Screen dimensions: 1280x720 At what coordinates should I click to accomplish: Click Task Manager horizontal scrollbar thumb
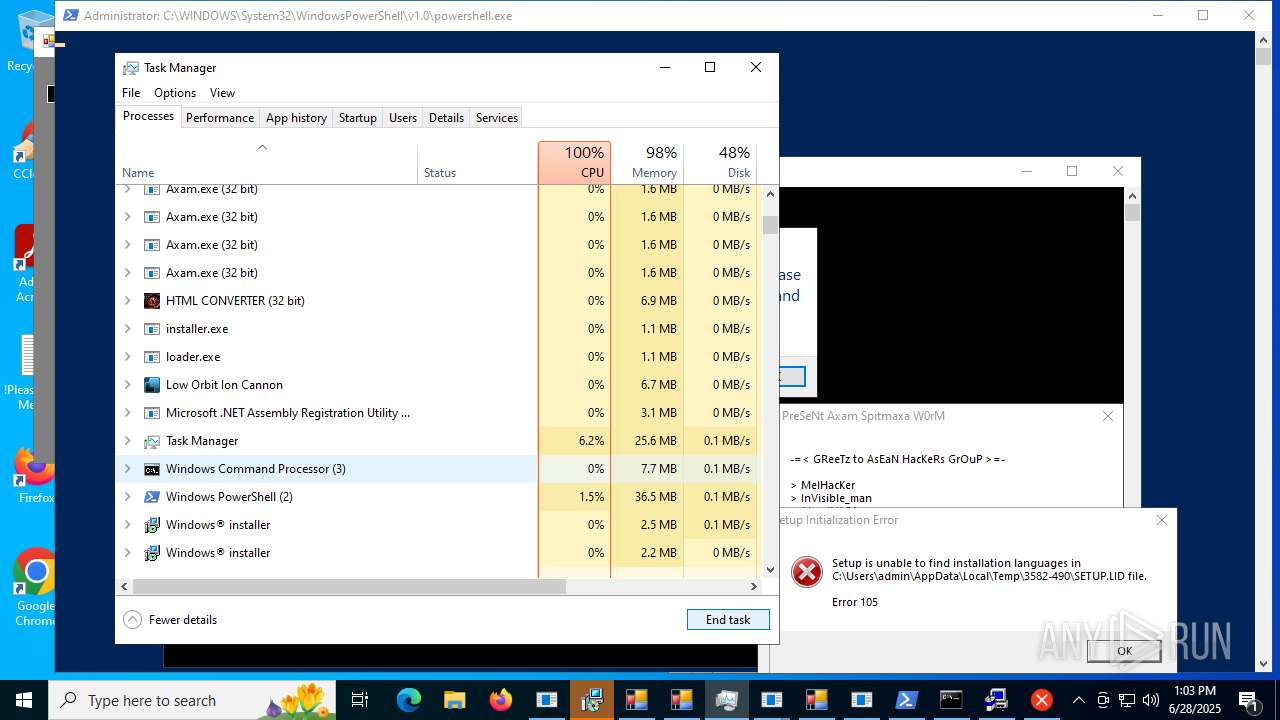tap(349, 586)
